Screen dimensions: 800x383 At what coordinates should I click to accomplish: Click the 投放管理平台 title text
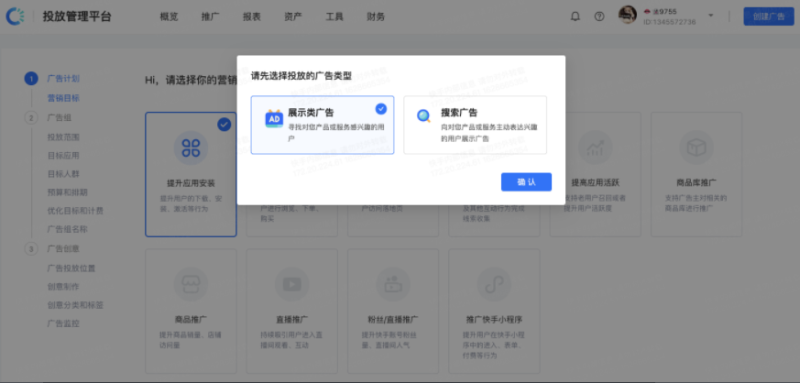(77, 16)
